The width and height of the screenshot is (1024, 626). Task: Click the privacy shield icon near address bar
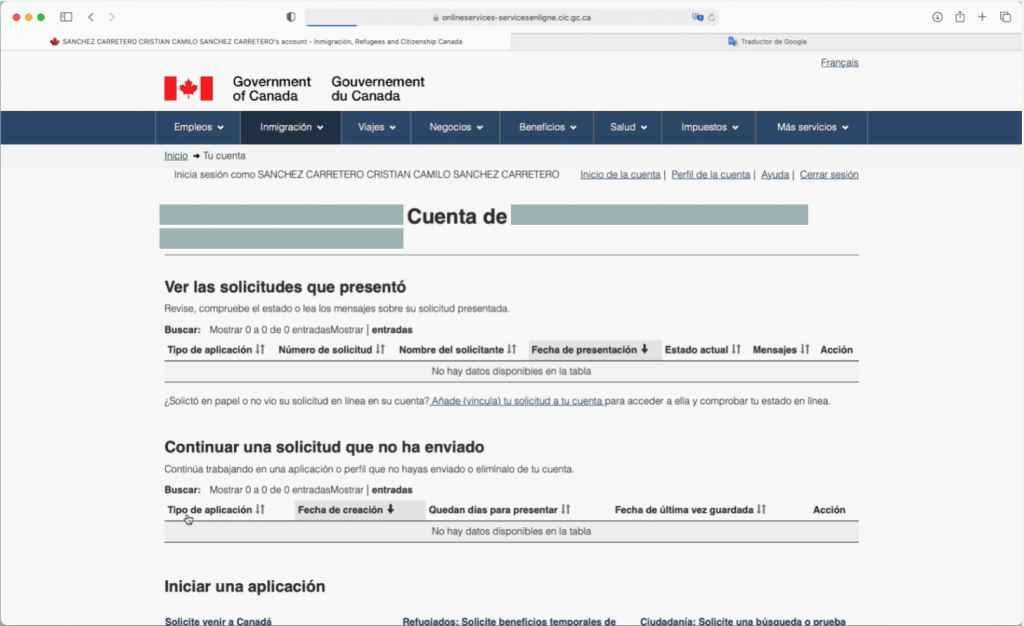click(291, 17)
